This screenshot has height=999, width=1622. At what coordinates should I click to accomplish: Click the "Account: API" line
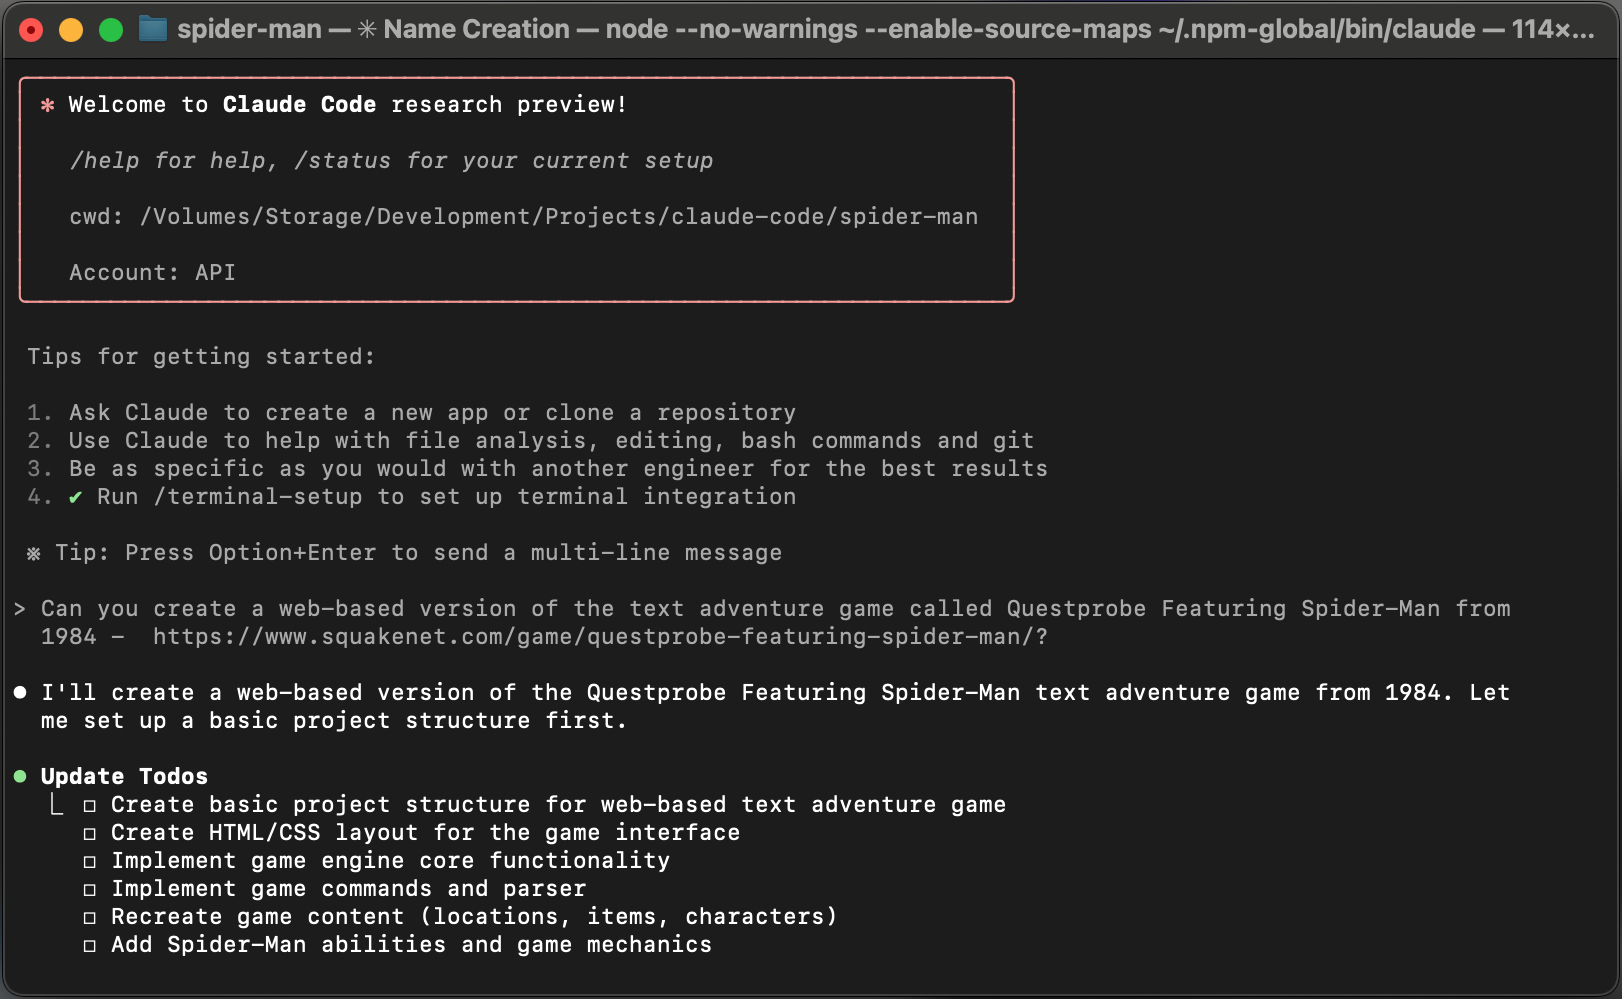[x=152, y=273]
